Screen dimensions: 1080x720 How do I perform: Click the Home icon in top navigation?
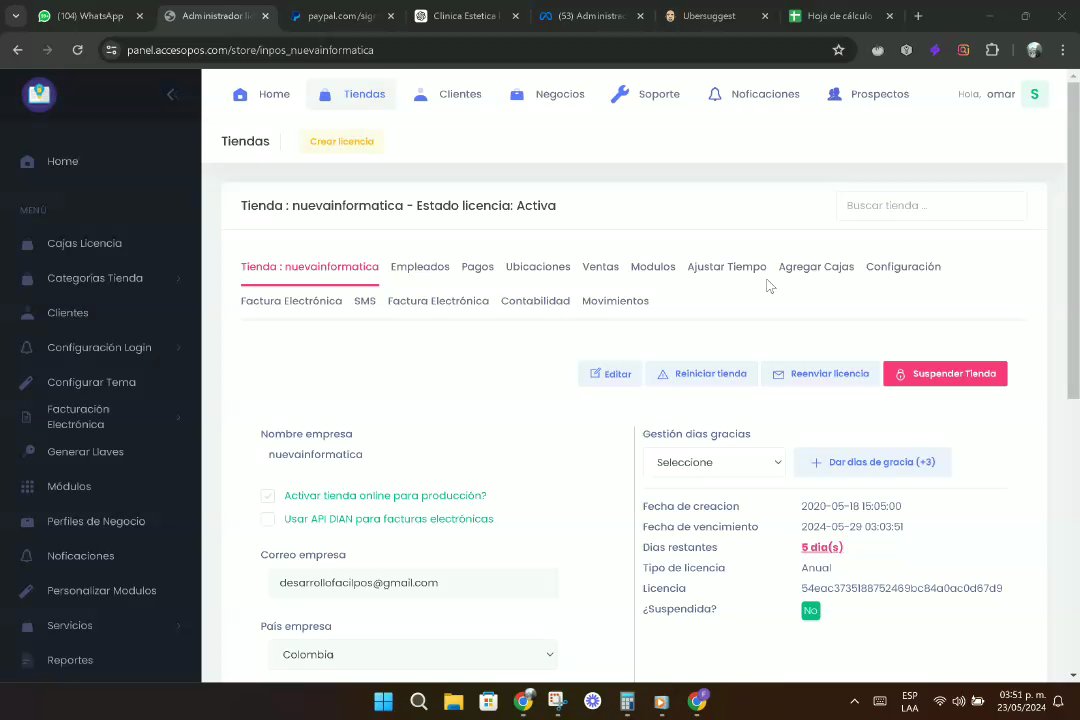click(240, 94)
